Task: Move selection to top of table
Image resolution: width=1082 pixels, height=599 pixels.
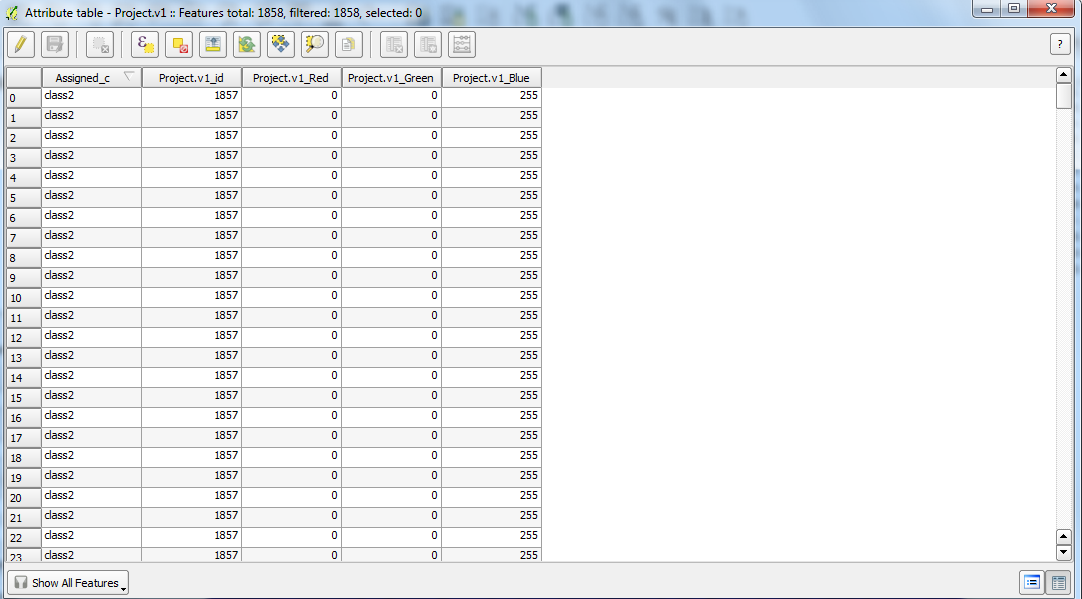Action: [x=213, y=45]
